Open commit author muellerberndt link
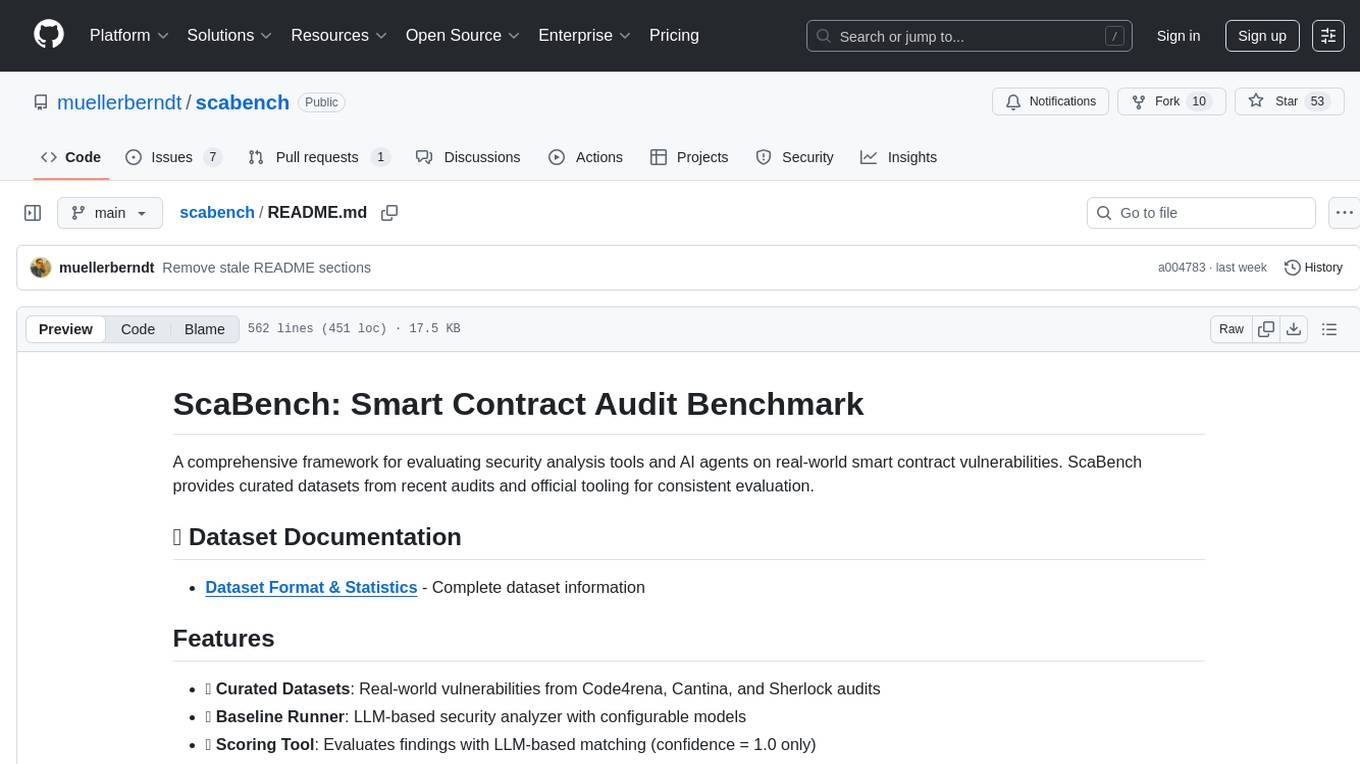Screen dimensions: 1360x764 [x=107, y=268]
